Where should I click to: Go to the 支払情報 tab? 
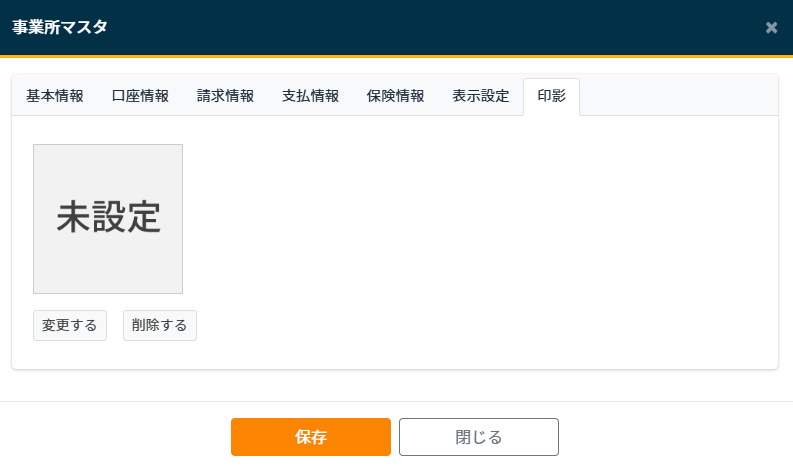[310, 96]
